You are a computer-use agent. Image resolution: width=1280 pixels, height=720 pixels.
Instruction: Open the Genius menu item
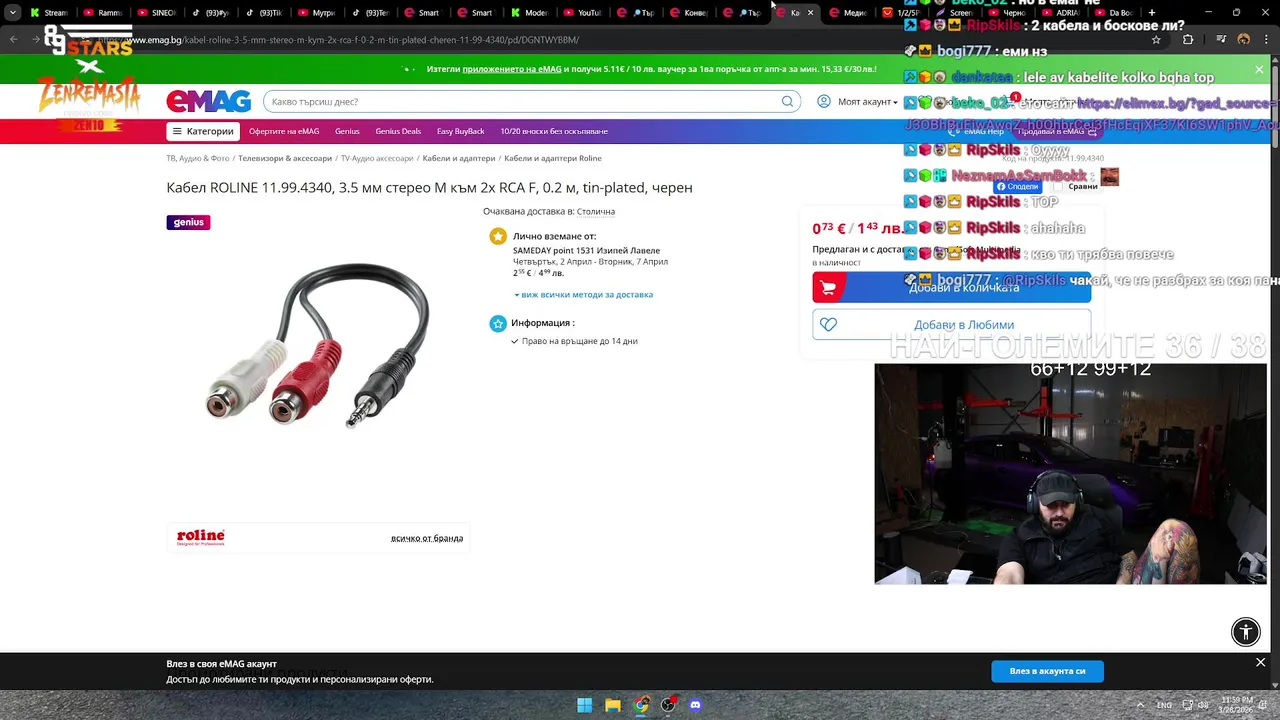point(347,131)
